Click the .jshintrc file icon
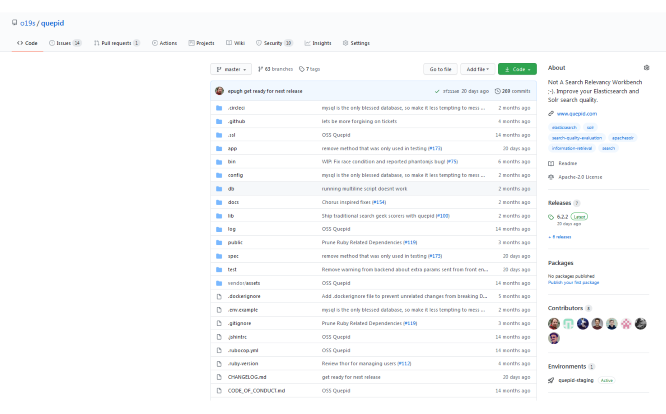This screenshot has width=666, height=414. [219, 337]
